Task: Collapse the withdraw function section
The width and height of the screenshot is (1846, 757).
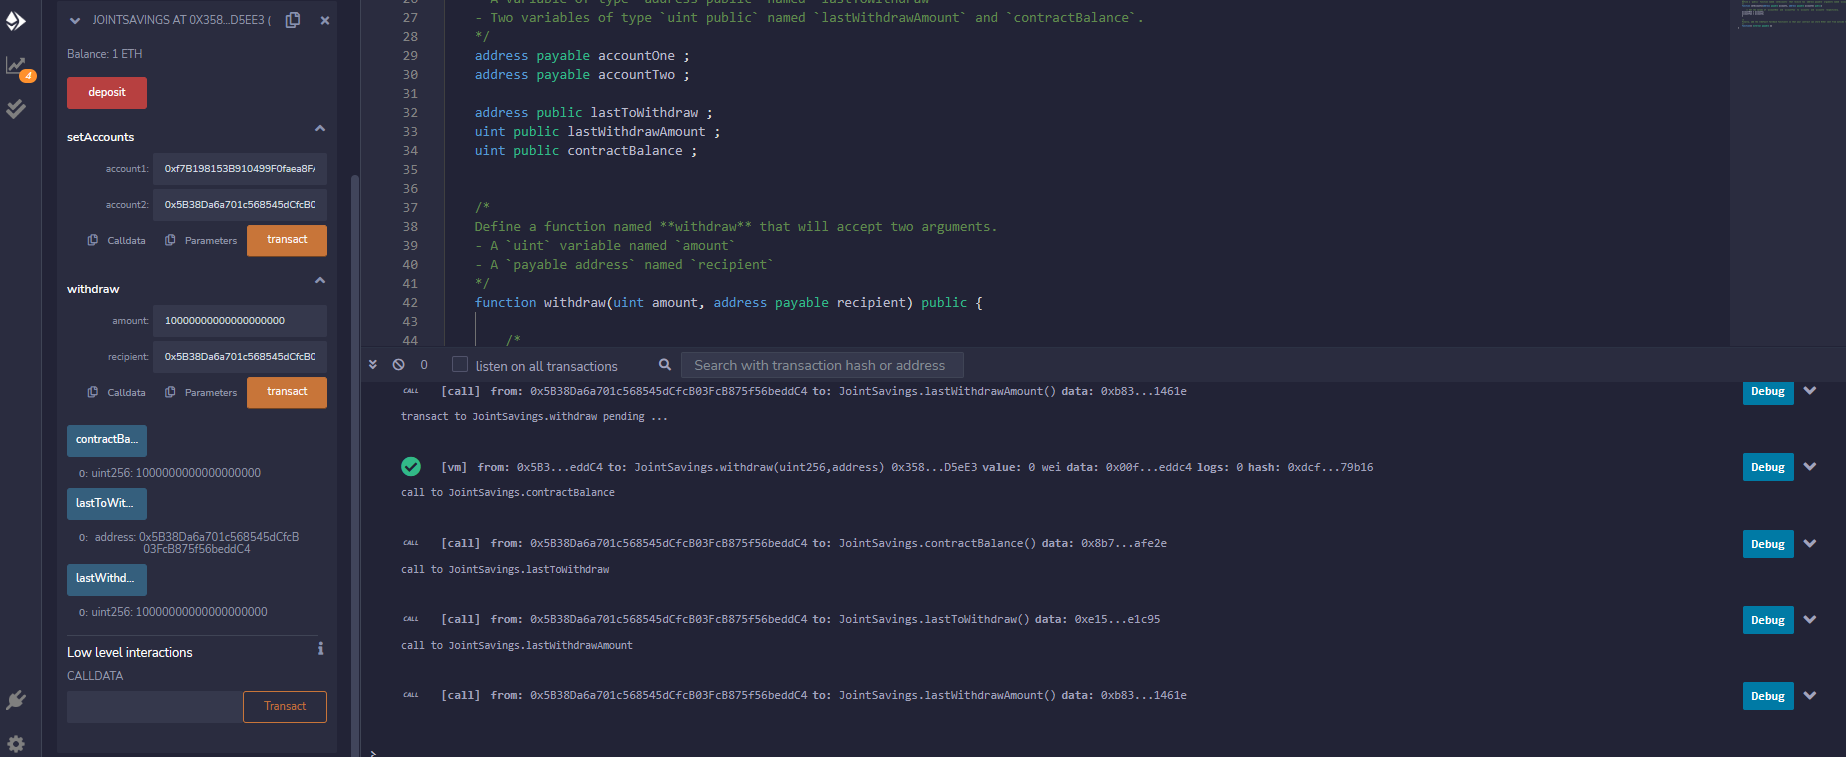Action: pos(320,281)
